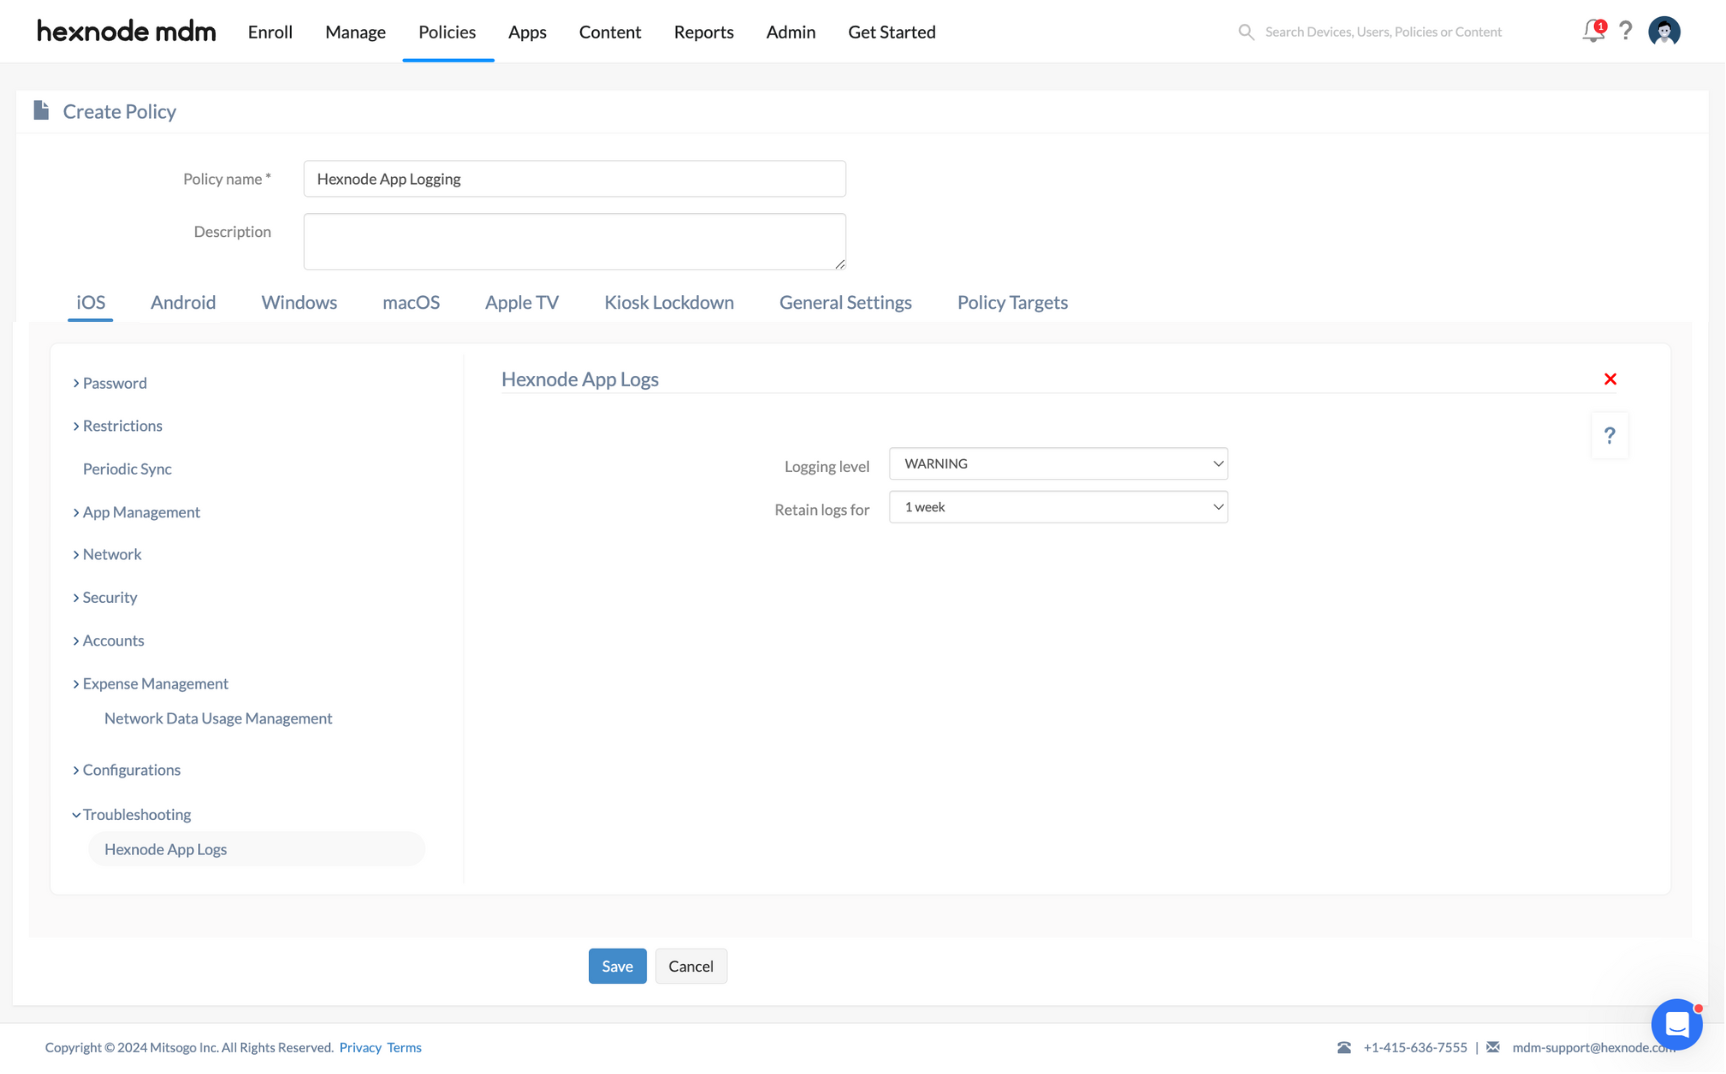This screenshot has height=1074, width=1726.
Task: Open the Manage menu
Action: (x=355, y=32)
